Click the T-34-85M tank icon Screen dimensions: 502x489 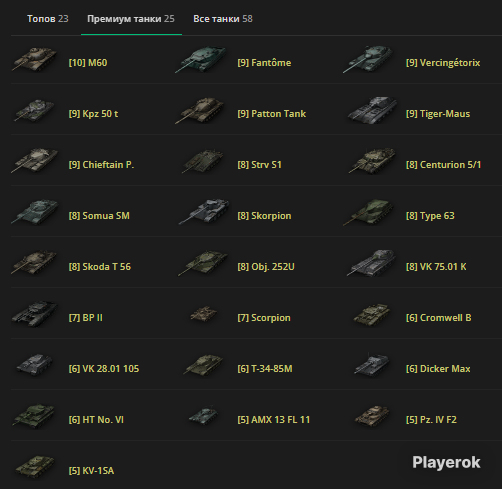point(203,365)
